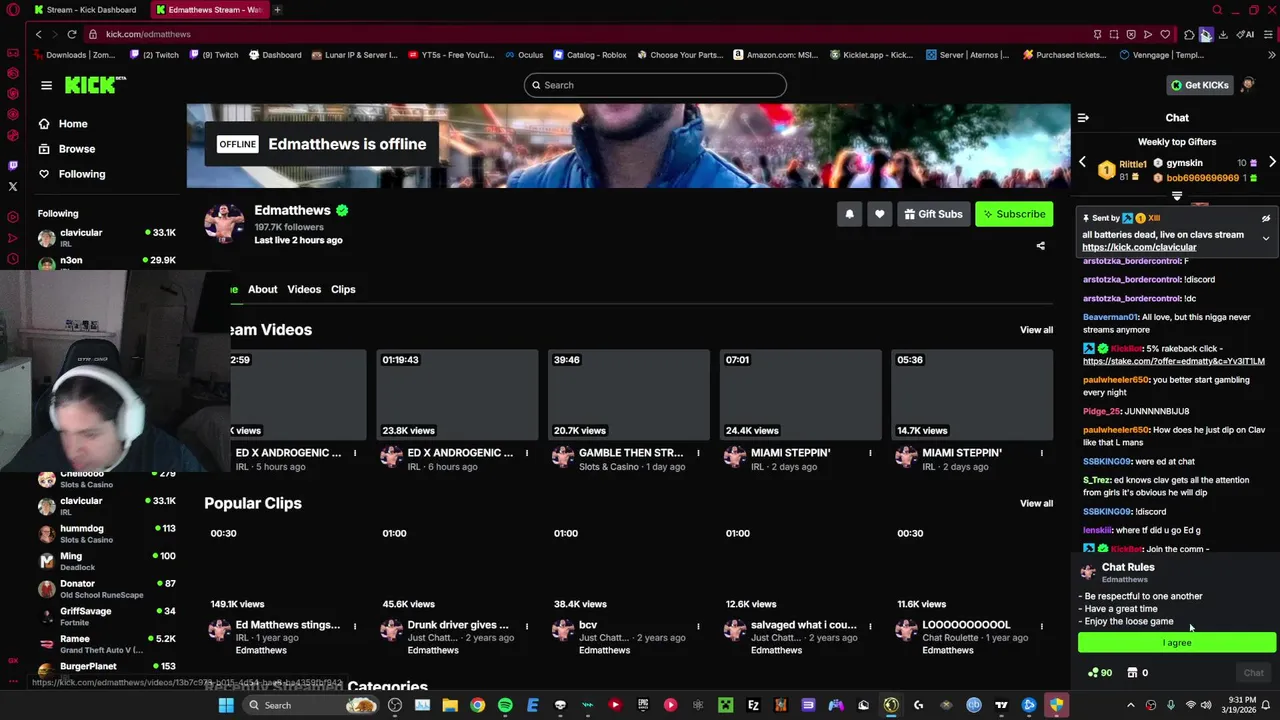Open options for Drunk driver gives clip
The image size is (1280, 720).
click(x=526, y=626)
